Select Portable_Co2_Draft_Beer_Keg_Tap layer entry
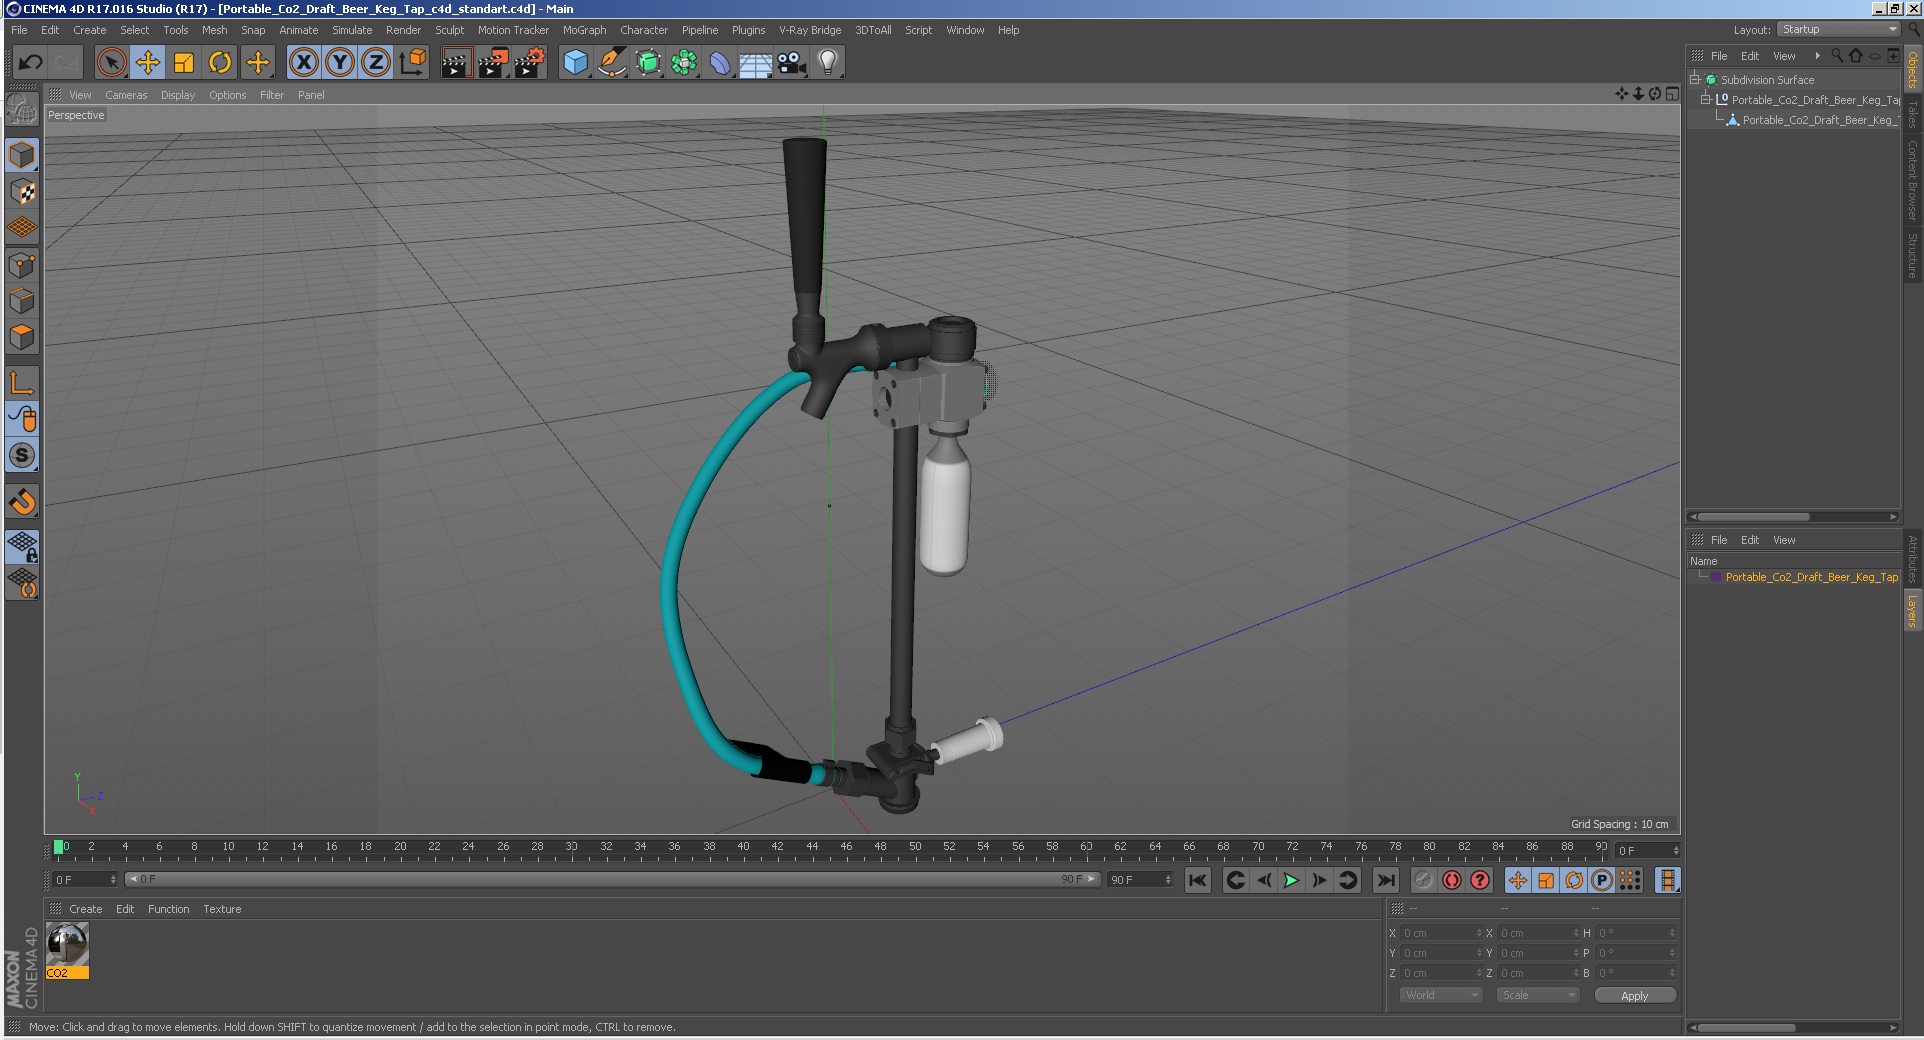The width and height of the screenshot is (1924, 1040). (1811, 577)
